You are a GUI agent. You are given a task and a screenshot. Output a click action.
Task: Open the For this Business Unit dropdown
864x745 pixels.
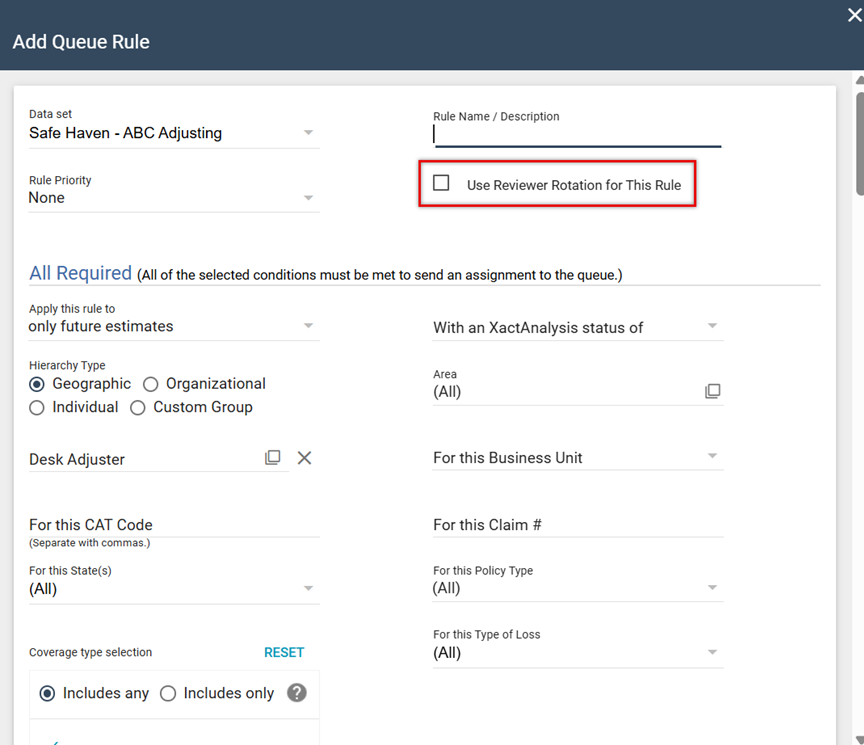coord(712,457)
